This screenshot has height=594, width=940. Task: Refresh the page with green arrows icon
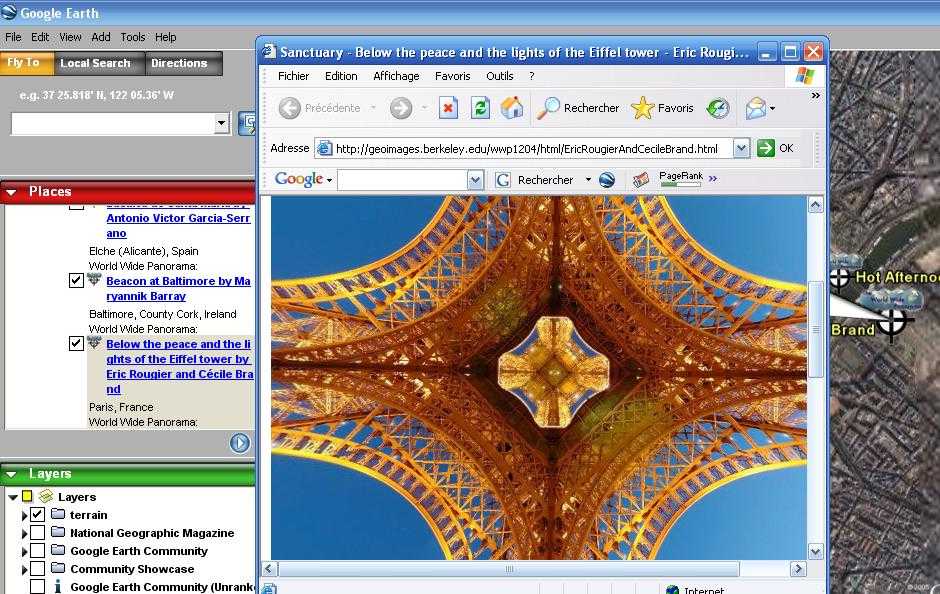[x=480, y=108]
